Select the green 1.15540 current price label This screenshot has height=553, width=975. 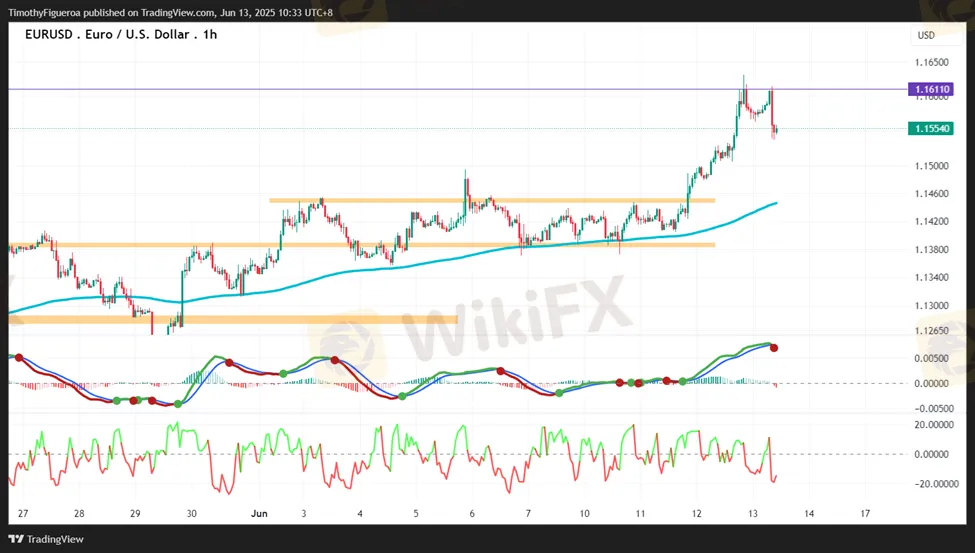coord(930,129)
